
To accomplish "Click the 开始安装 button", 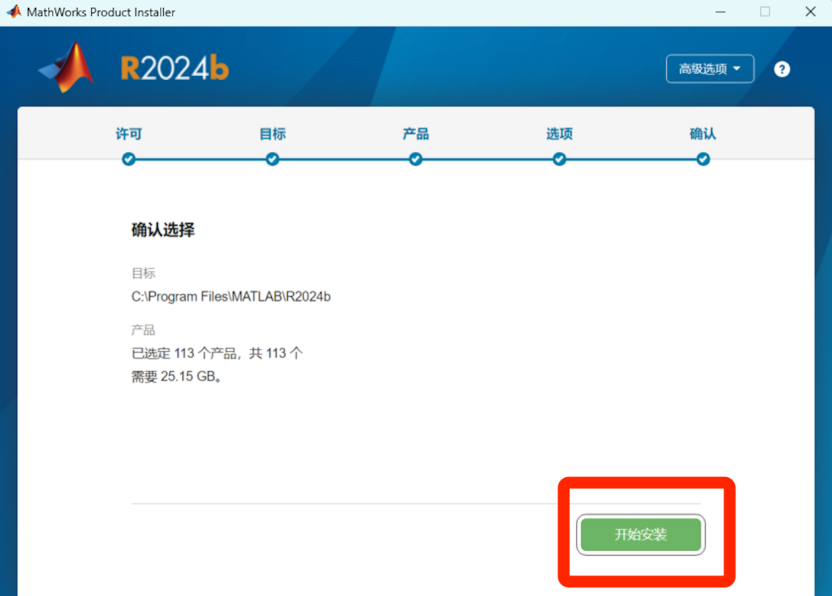I will click(640, 534).
